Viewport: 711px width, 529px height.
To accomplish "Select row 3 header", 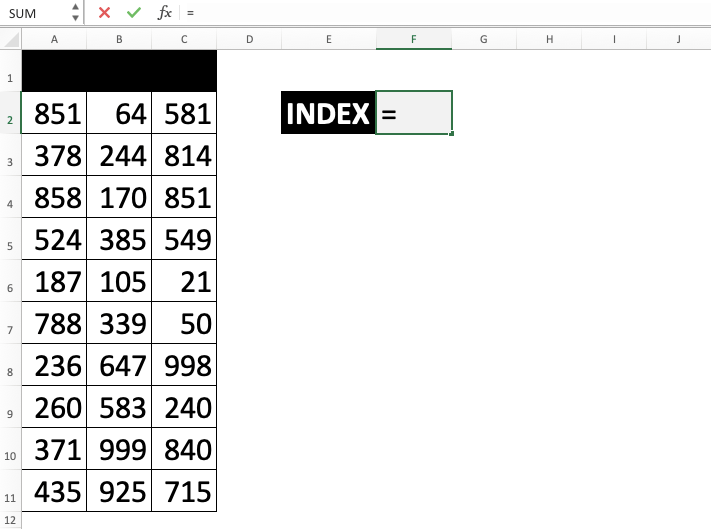I will (10, 155).
